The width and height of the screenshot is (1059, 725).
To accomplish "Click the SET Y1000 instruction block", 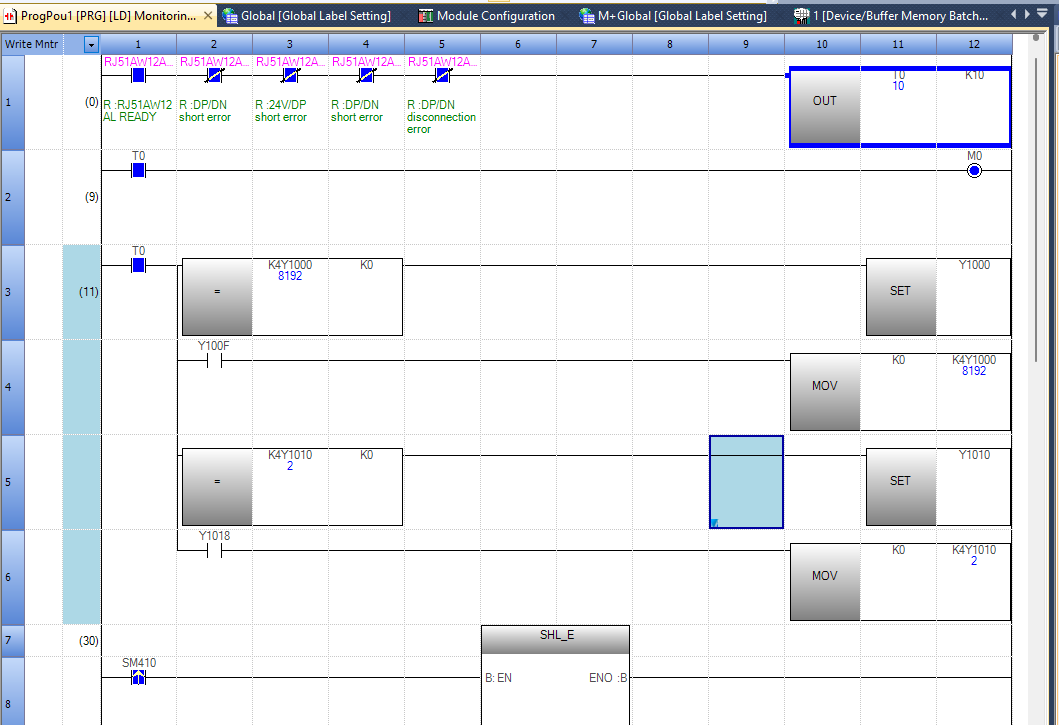I will tap(900, 291).
